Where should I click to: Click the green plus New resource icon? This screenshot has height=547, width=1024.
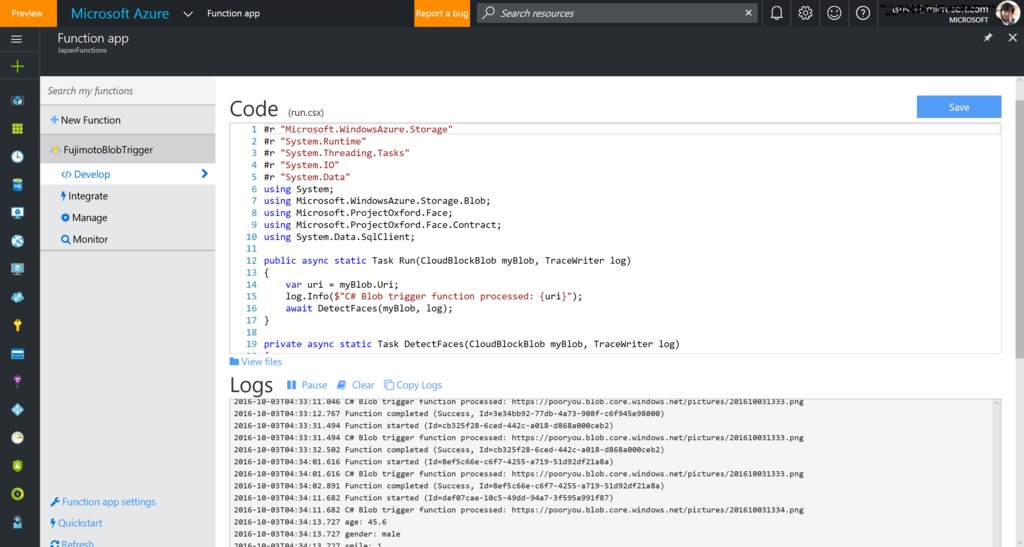18,66
